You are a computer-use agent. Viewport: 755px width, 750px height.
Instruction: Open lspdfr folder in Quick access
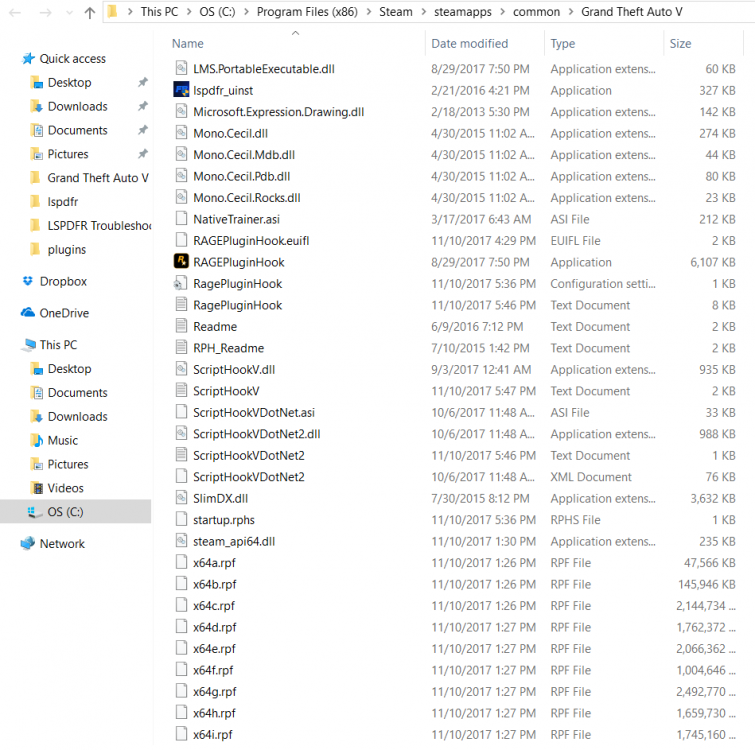click(63, 202)
